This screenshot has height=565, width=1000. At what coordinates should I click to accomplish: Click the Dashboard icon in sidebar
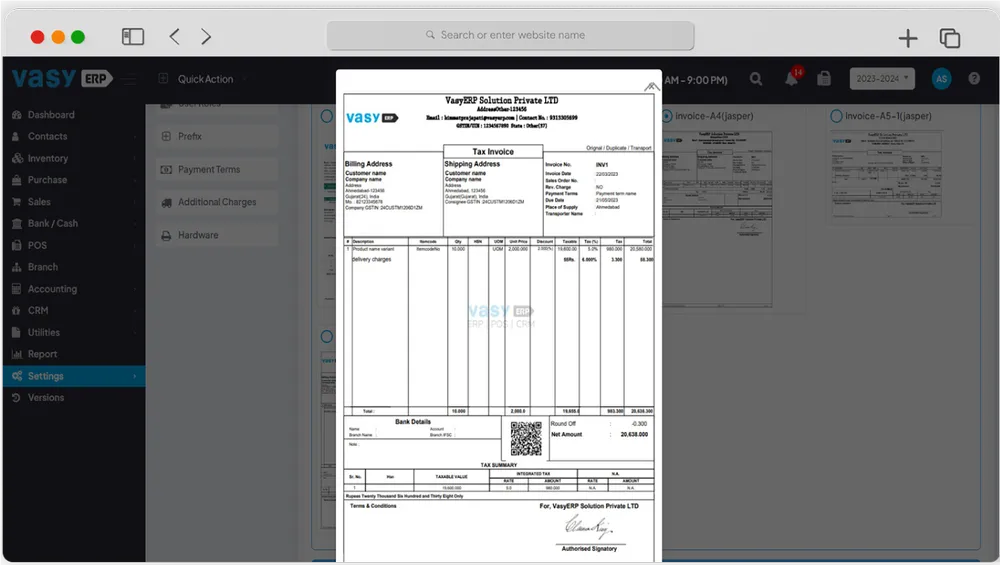[17, 115]
